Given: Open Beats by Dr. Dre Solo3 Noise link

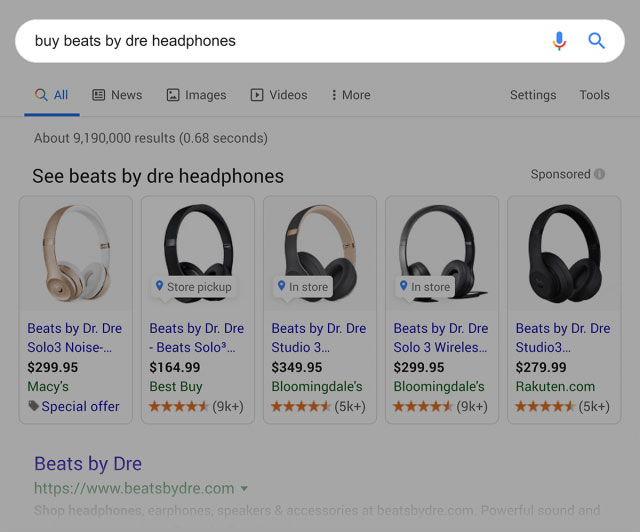Looking at the screenshot, I should click(75, 338).
